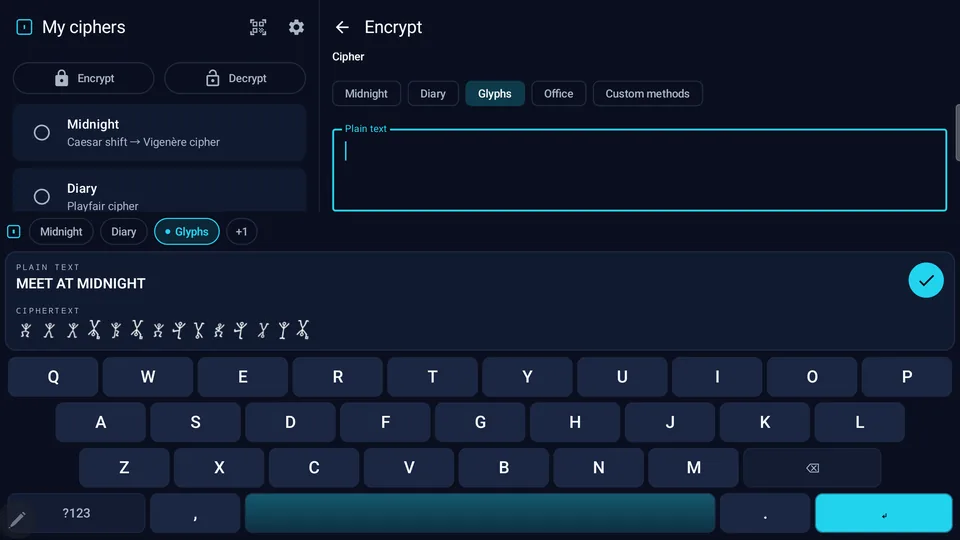Tap the J key

pyautogui.click(x=670, y=422)
